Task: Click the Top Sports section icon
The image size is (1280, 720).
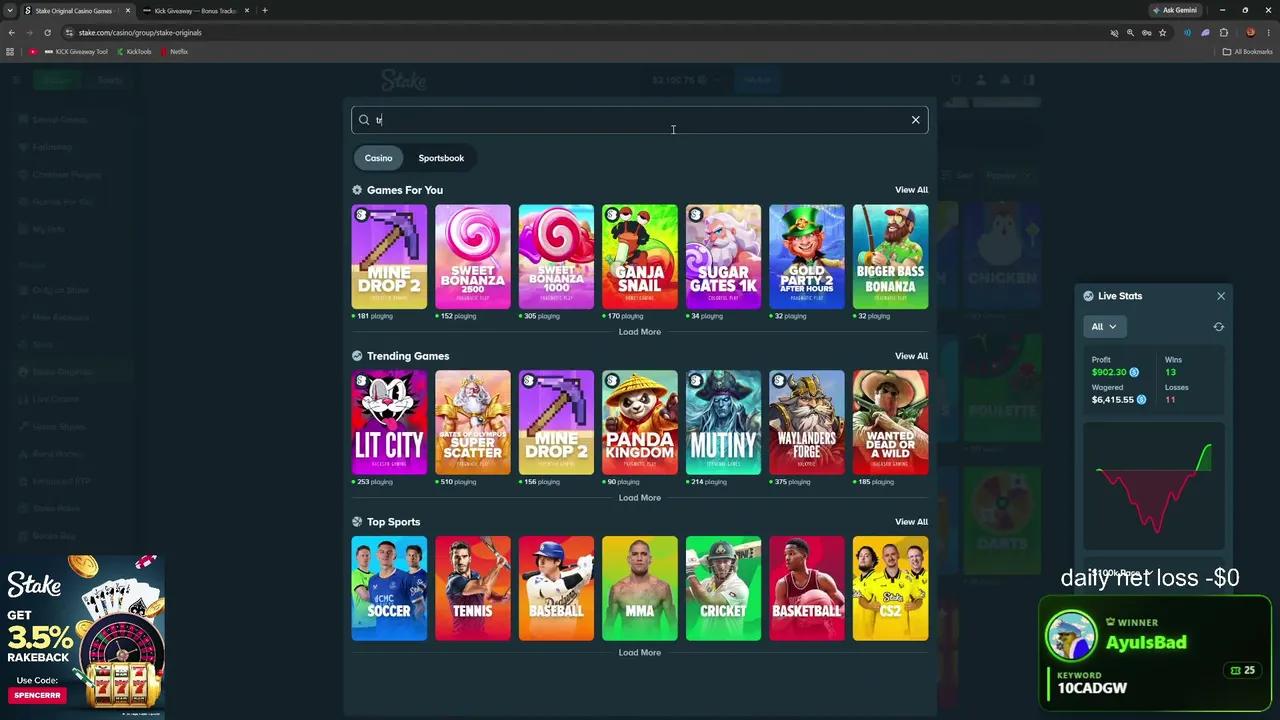Action: pos(357,522)
